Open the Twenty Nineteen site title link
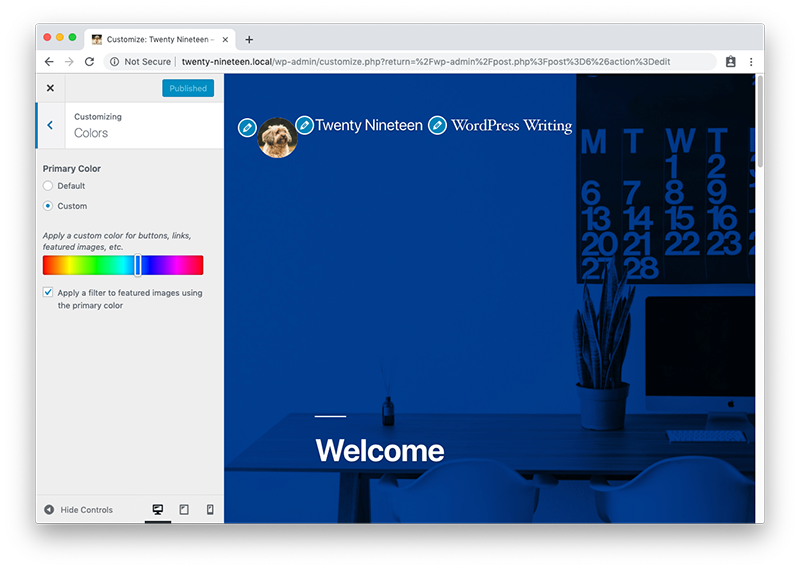The image size is (800, 570). tap(369, 125)
